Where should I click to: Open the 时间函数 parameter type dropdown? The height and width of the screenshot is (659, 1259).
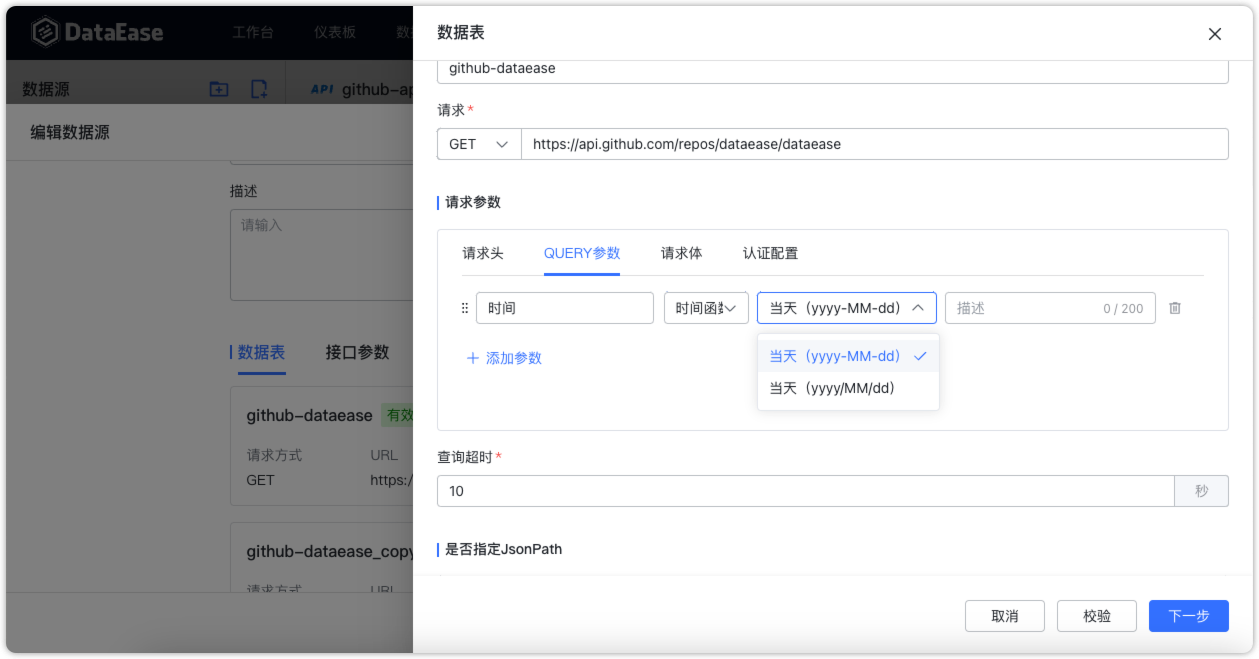coord(706,307)
